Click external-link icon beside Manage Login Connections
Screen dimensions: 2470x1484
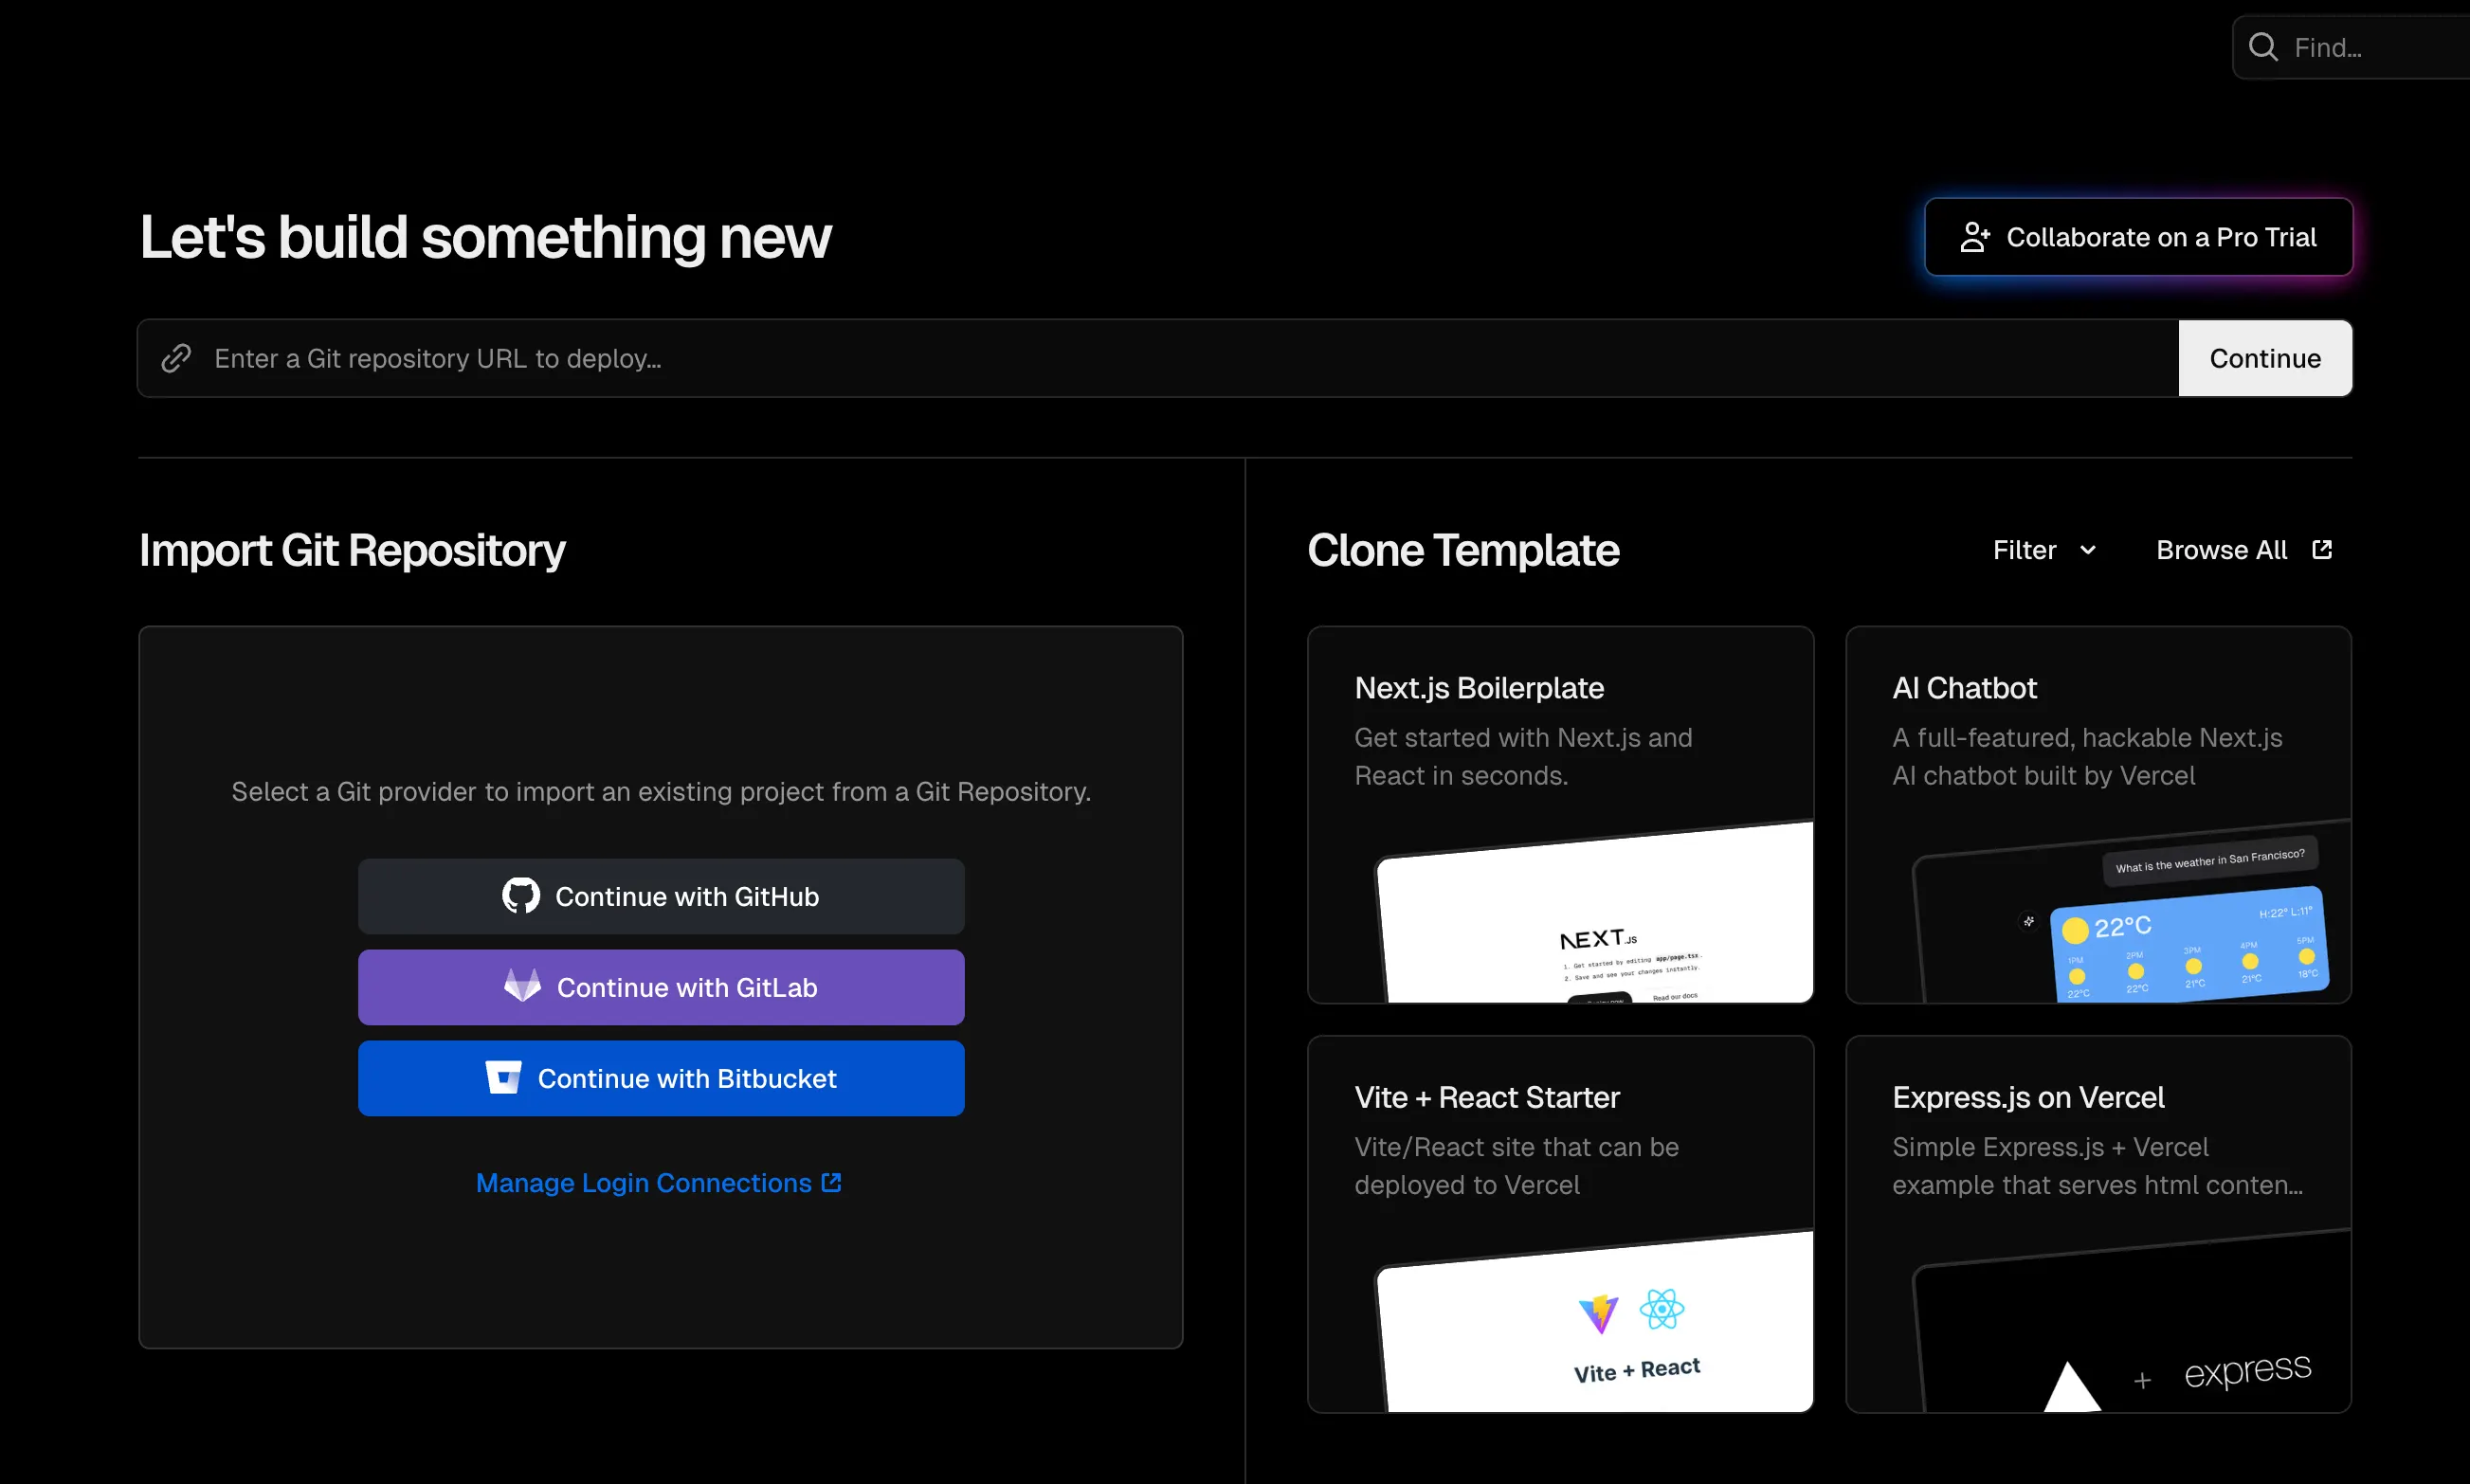pyautogui.click(x=831, y=1182)
